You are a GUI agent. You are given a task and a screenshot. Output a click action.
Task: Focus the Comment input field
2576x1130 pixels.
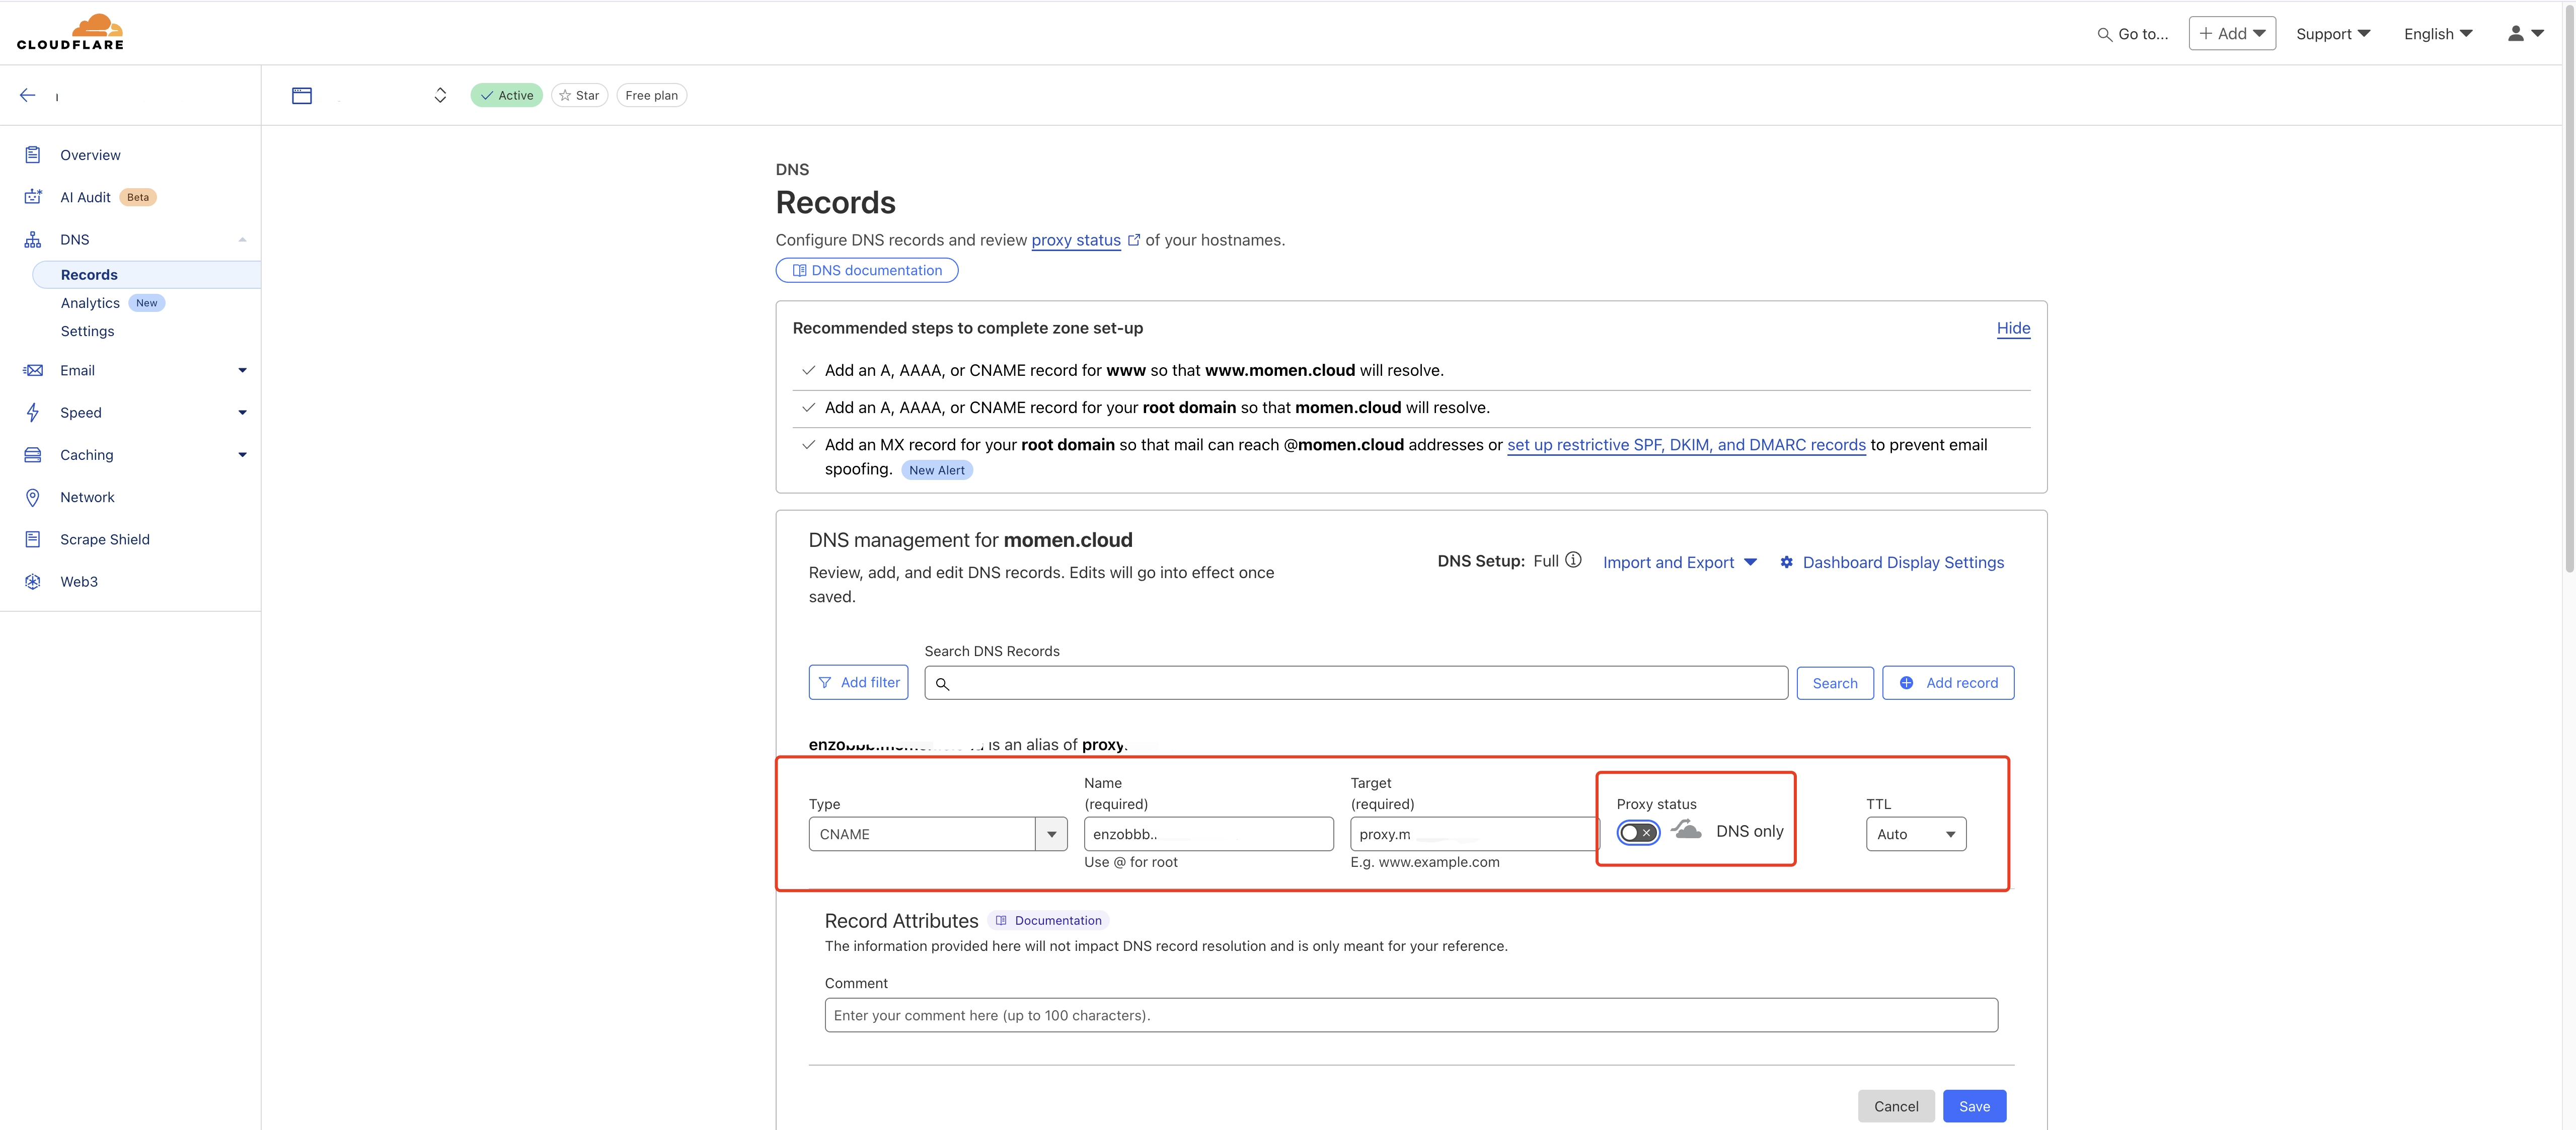1411,1015
